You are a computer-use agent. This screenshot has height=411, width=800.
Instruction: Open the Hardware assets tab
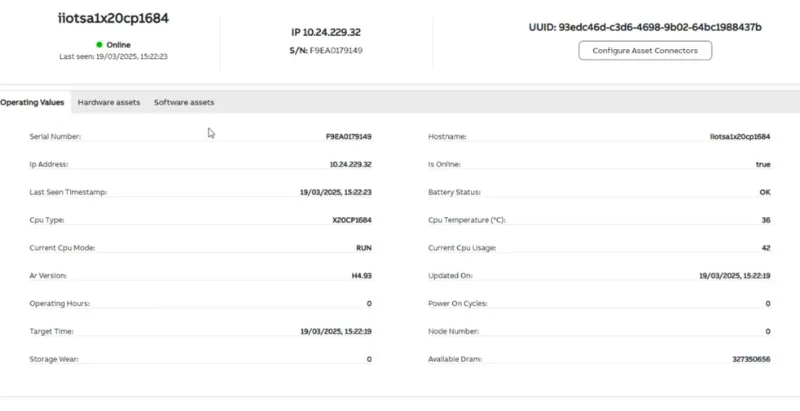click(109, 102)
